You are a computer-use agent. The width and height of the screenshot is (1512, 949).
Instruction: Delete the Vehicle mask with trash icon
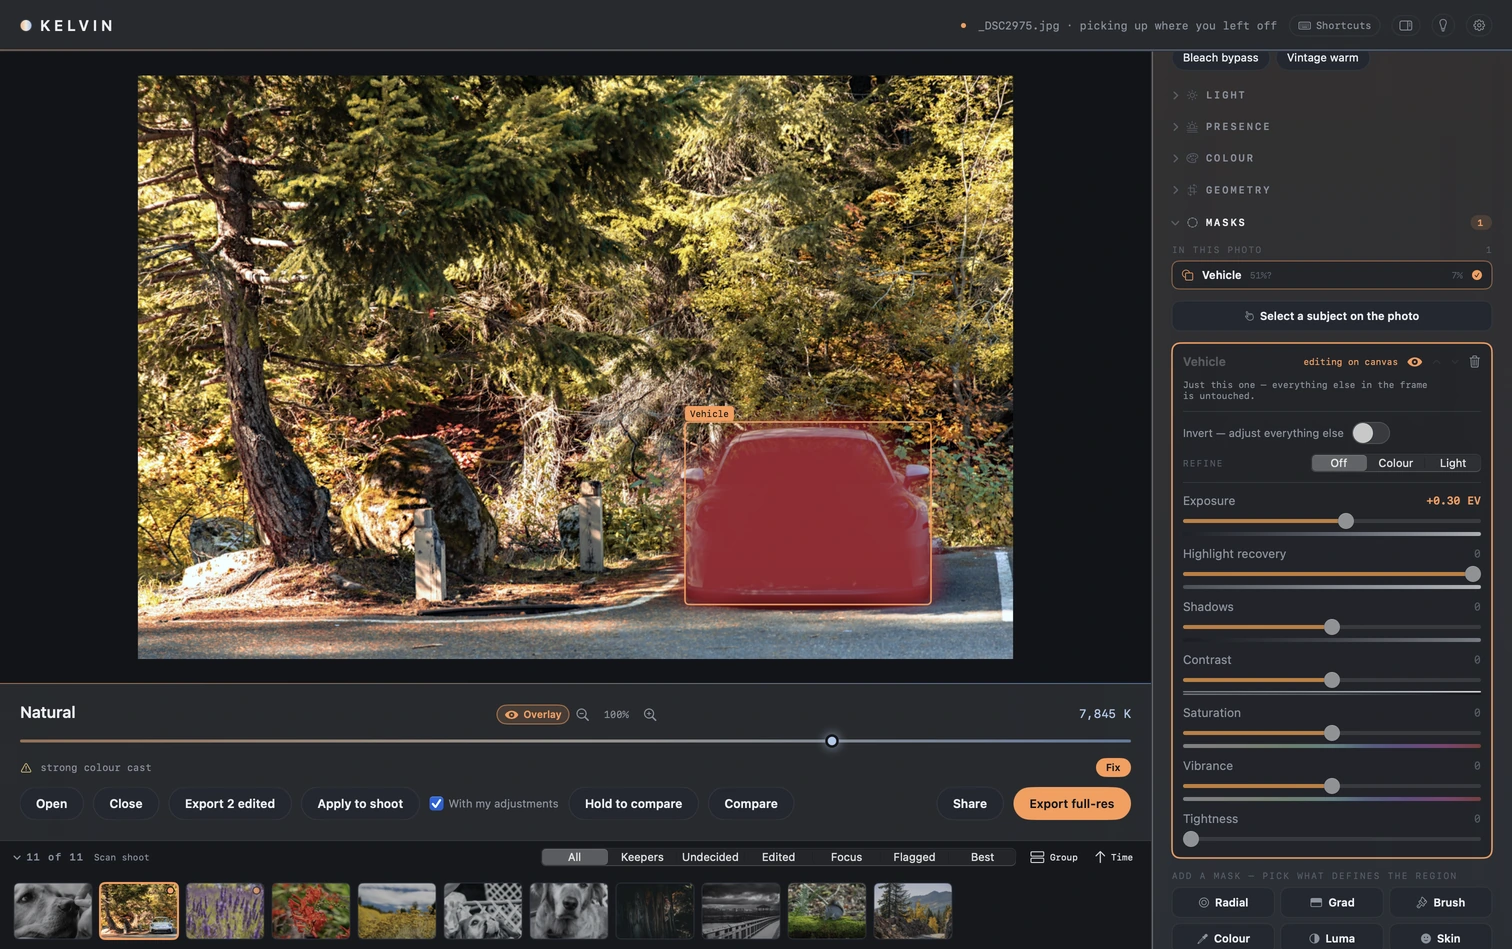point(1474,362)
